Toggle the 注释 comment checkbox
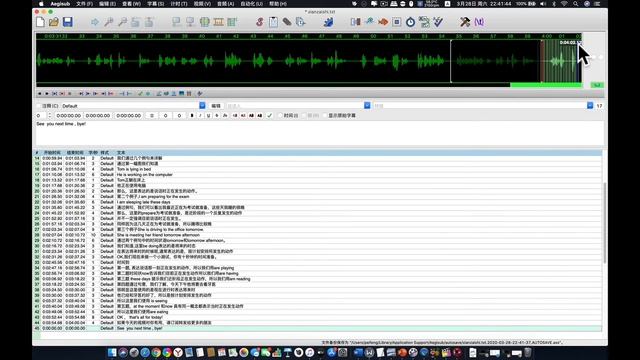640x360 pixels. coord(39,106)
